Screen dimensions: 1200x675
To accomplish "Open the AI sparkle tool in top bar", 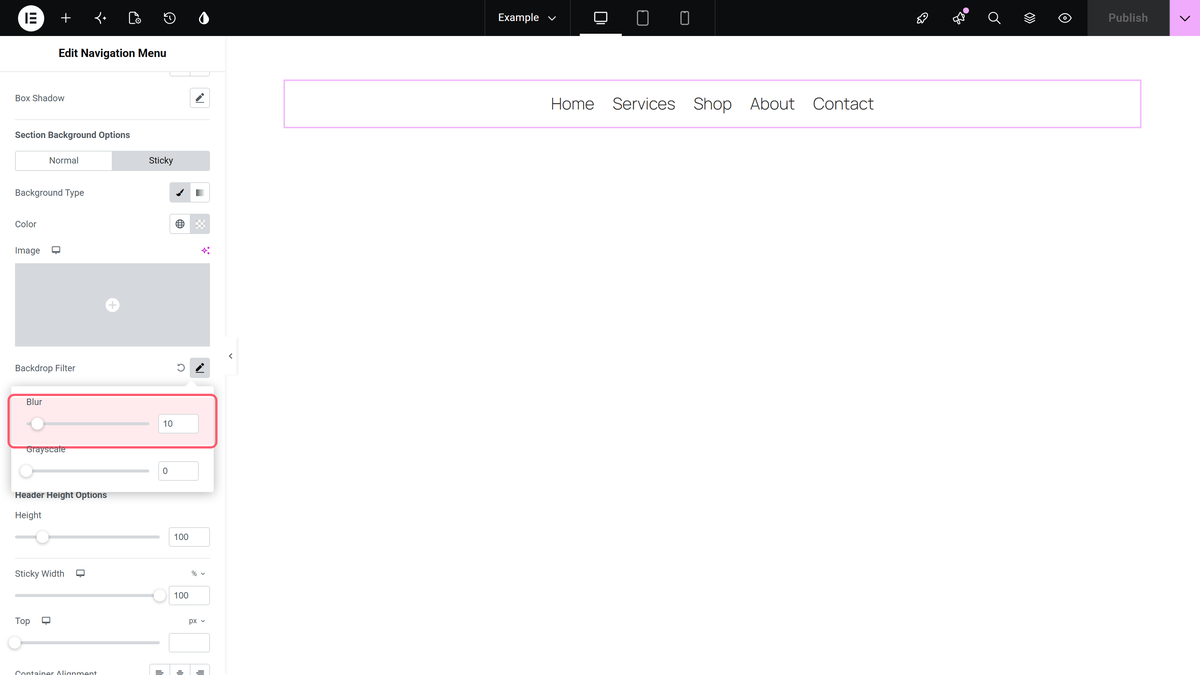I will click(x=100, y=18).
